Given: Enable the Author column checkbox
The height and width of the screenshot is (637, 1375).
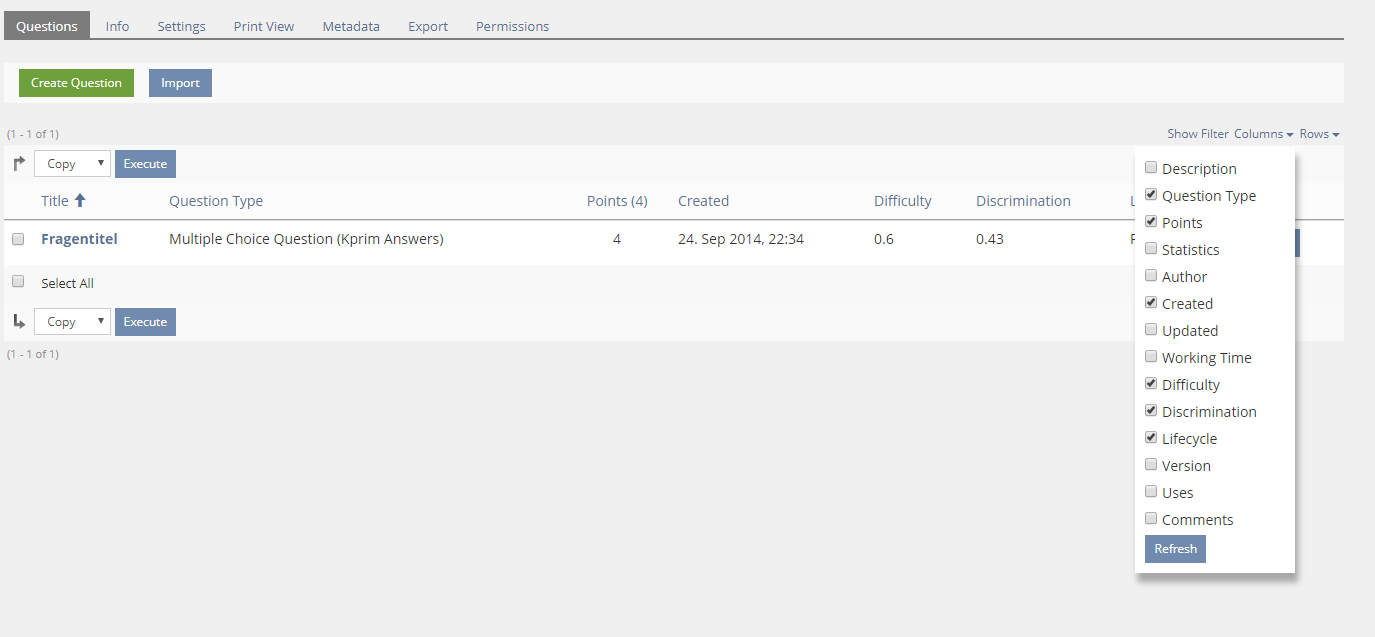Looking at the screenshot, I should click(x=1151, y=276).
